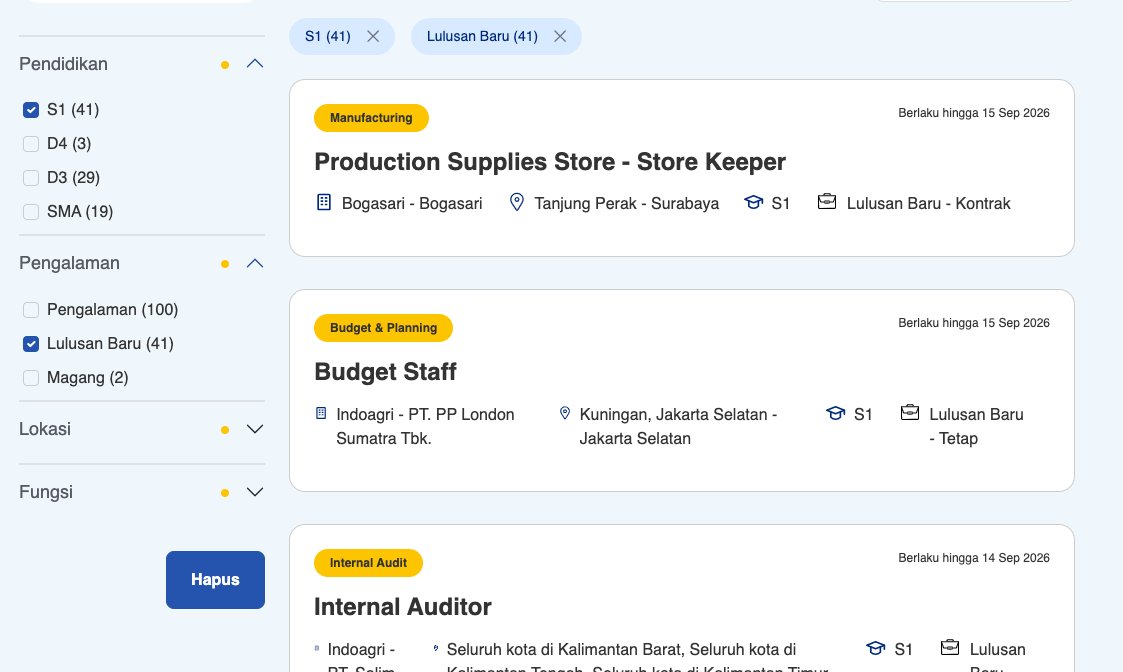Check the D4 (3) checkbox
Image resolution: width=1123 pixels, height=672 pixels.
click(x=31, y=144)
